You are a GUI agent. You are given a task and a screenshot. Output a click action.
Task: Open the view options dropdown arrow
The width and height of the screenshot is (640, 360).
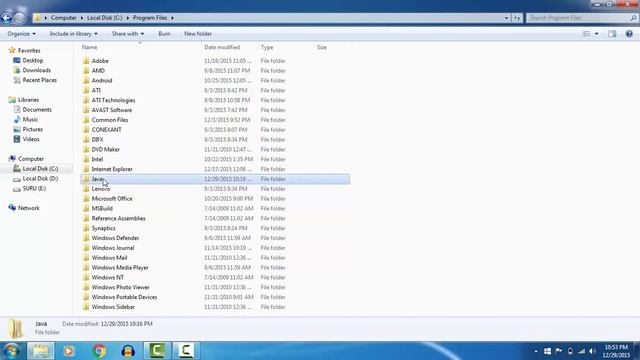click(596, 34)
